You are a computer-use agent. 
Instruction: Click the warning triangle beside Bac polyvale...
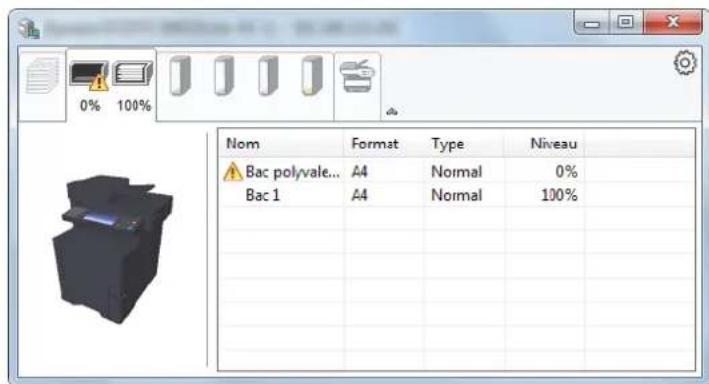click(x=233, y=172)
